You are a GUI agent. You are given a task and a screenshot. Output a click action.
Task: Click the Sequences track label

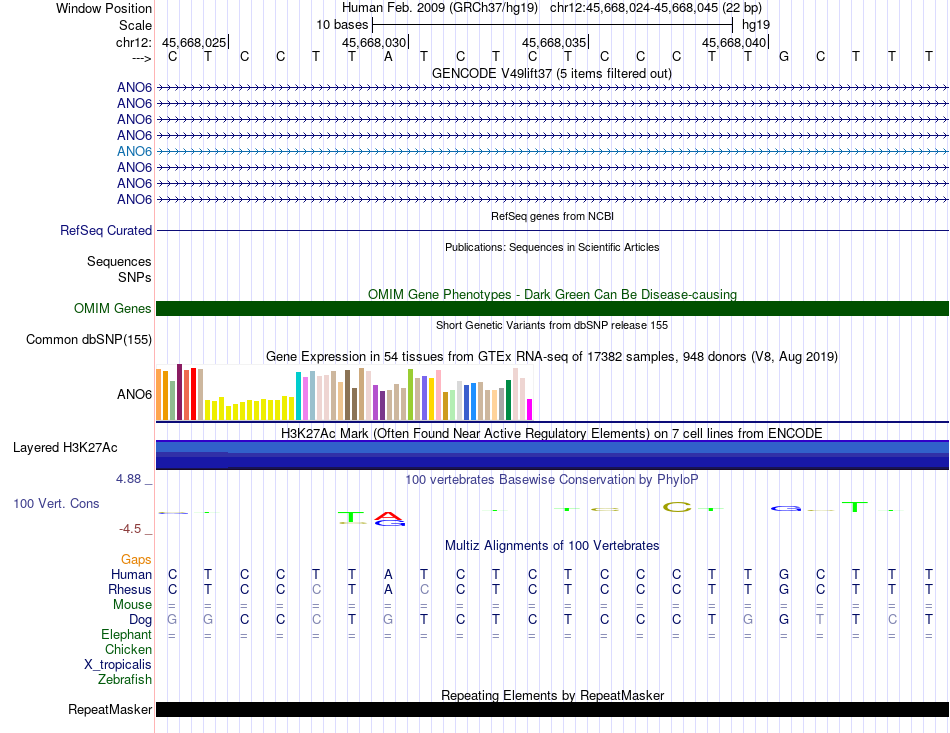point(119,262)
